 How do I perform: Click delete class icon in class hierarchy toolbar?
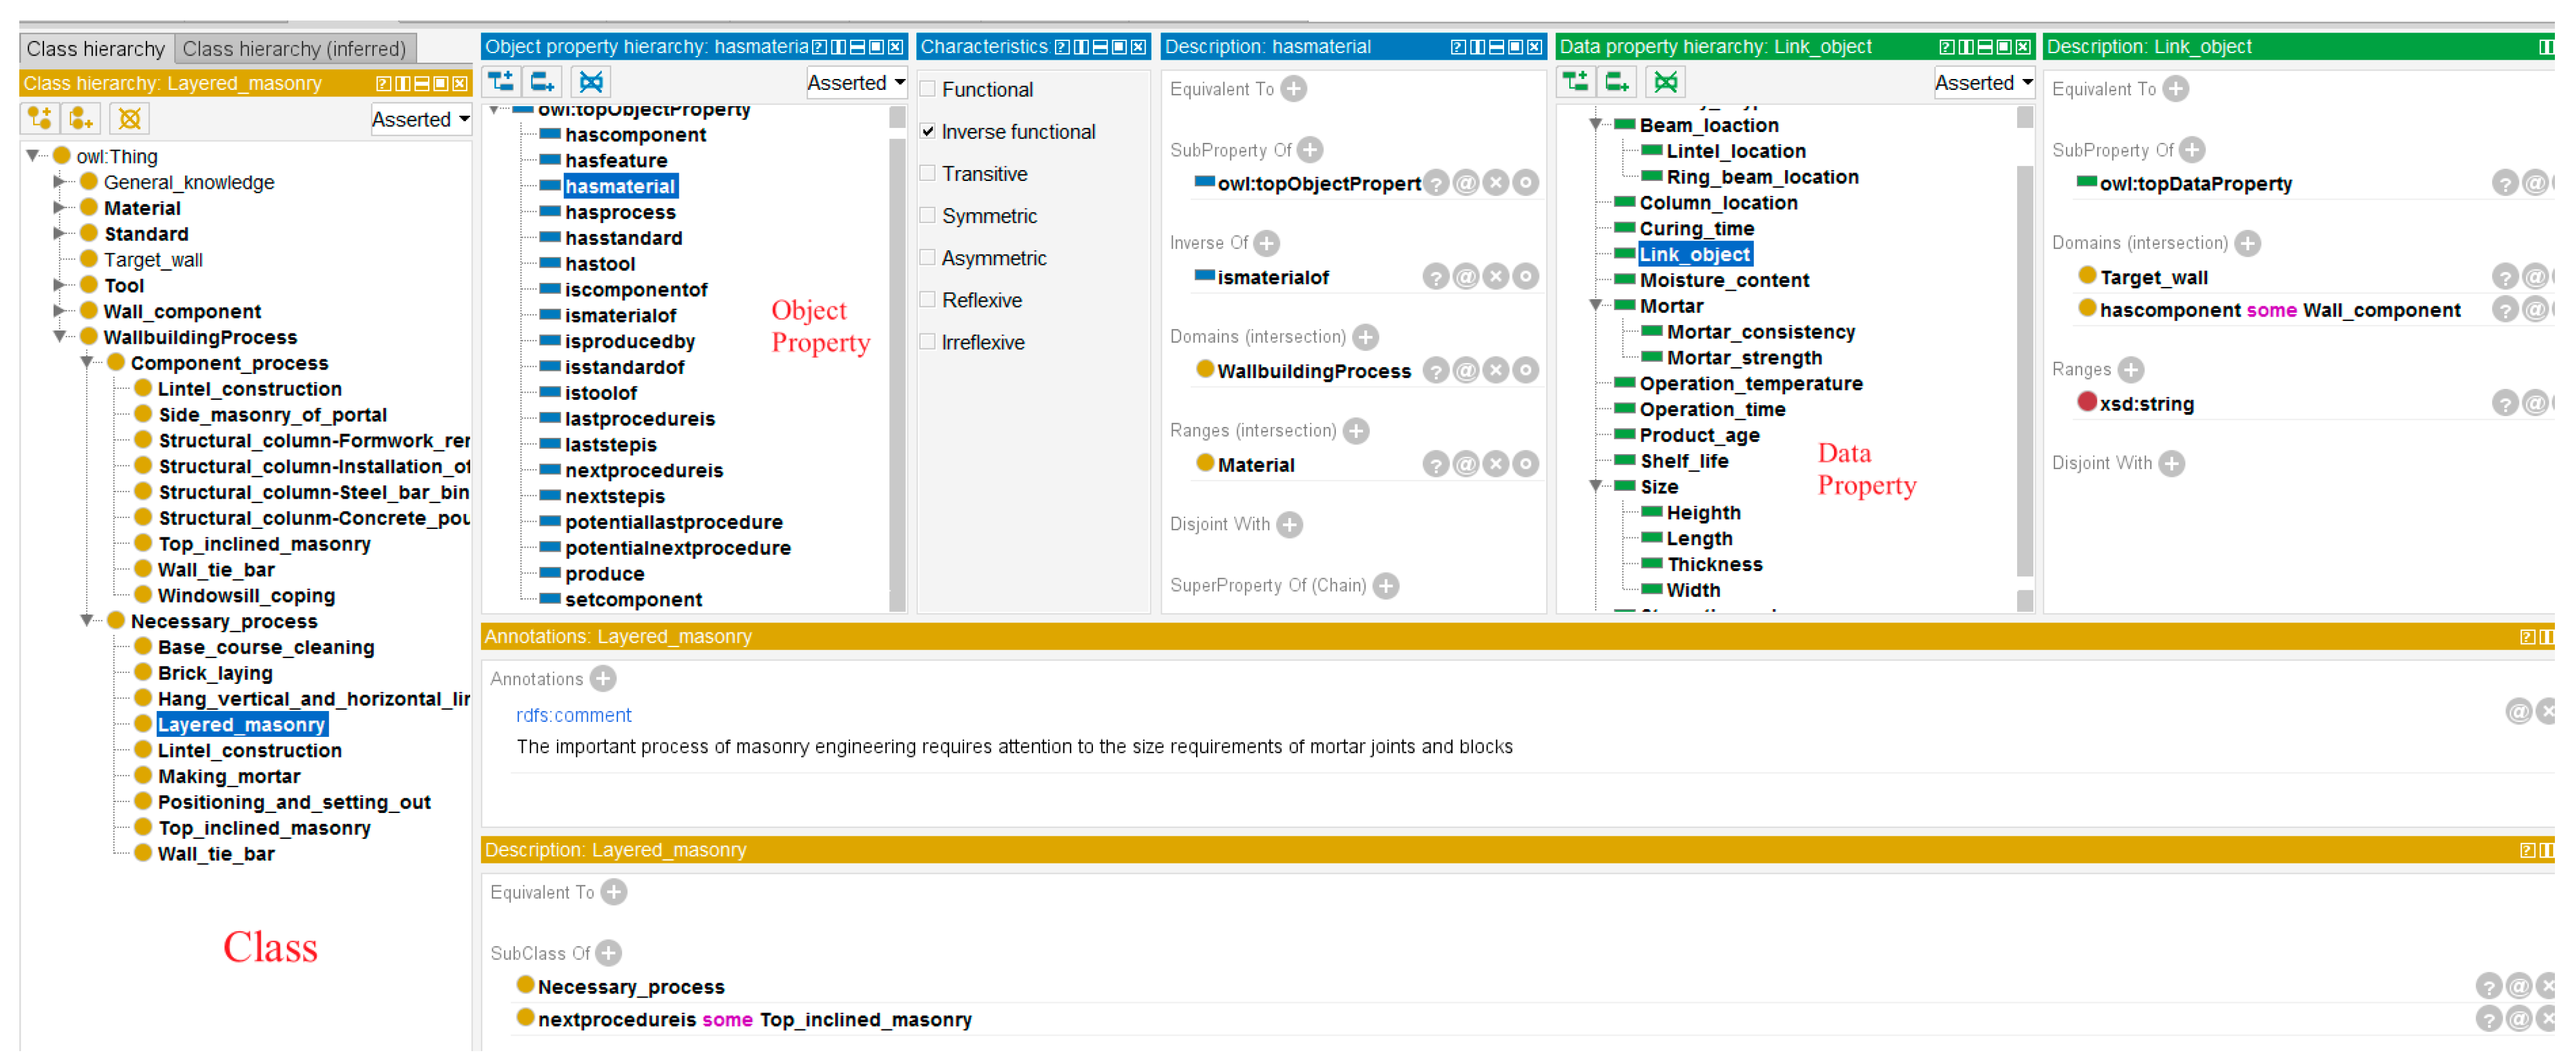[129, 119]
